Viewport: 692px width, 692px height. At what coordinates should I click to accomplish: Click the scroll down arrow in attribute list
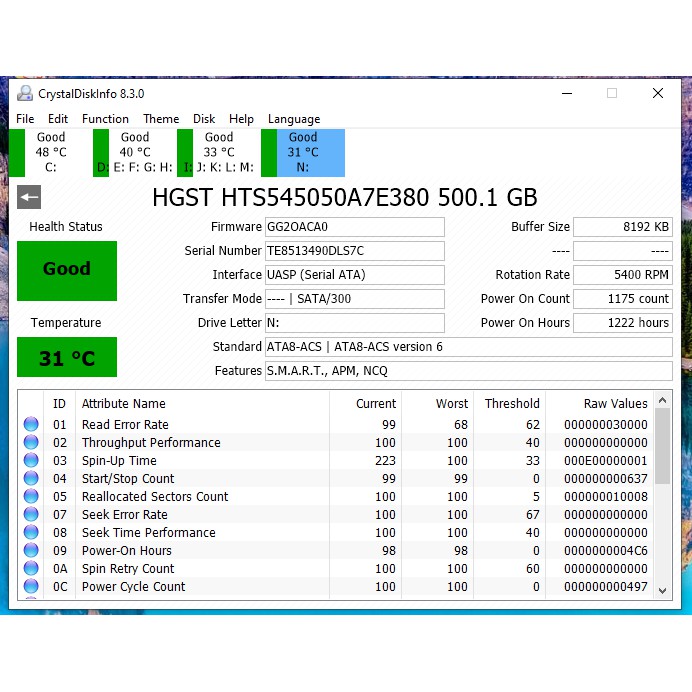click(662, 591)
